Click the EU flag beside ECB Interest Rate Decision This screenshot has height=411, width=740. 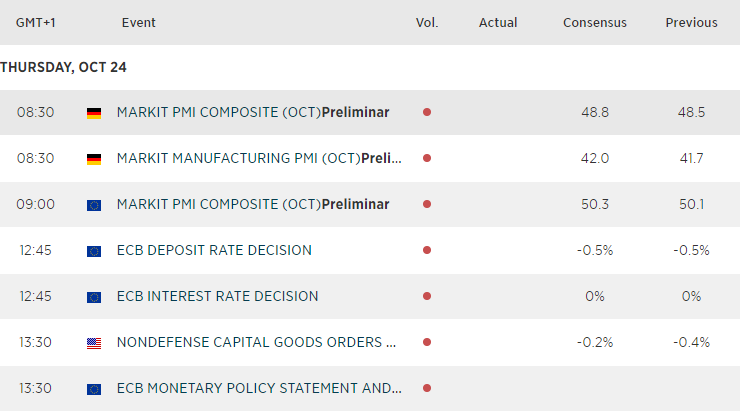94,297
